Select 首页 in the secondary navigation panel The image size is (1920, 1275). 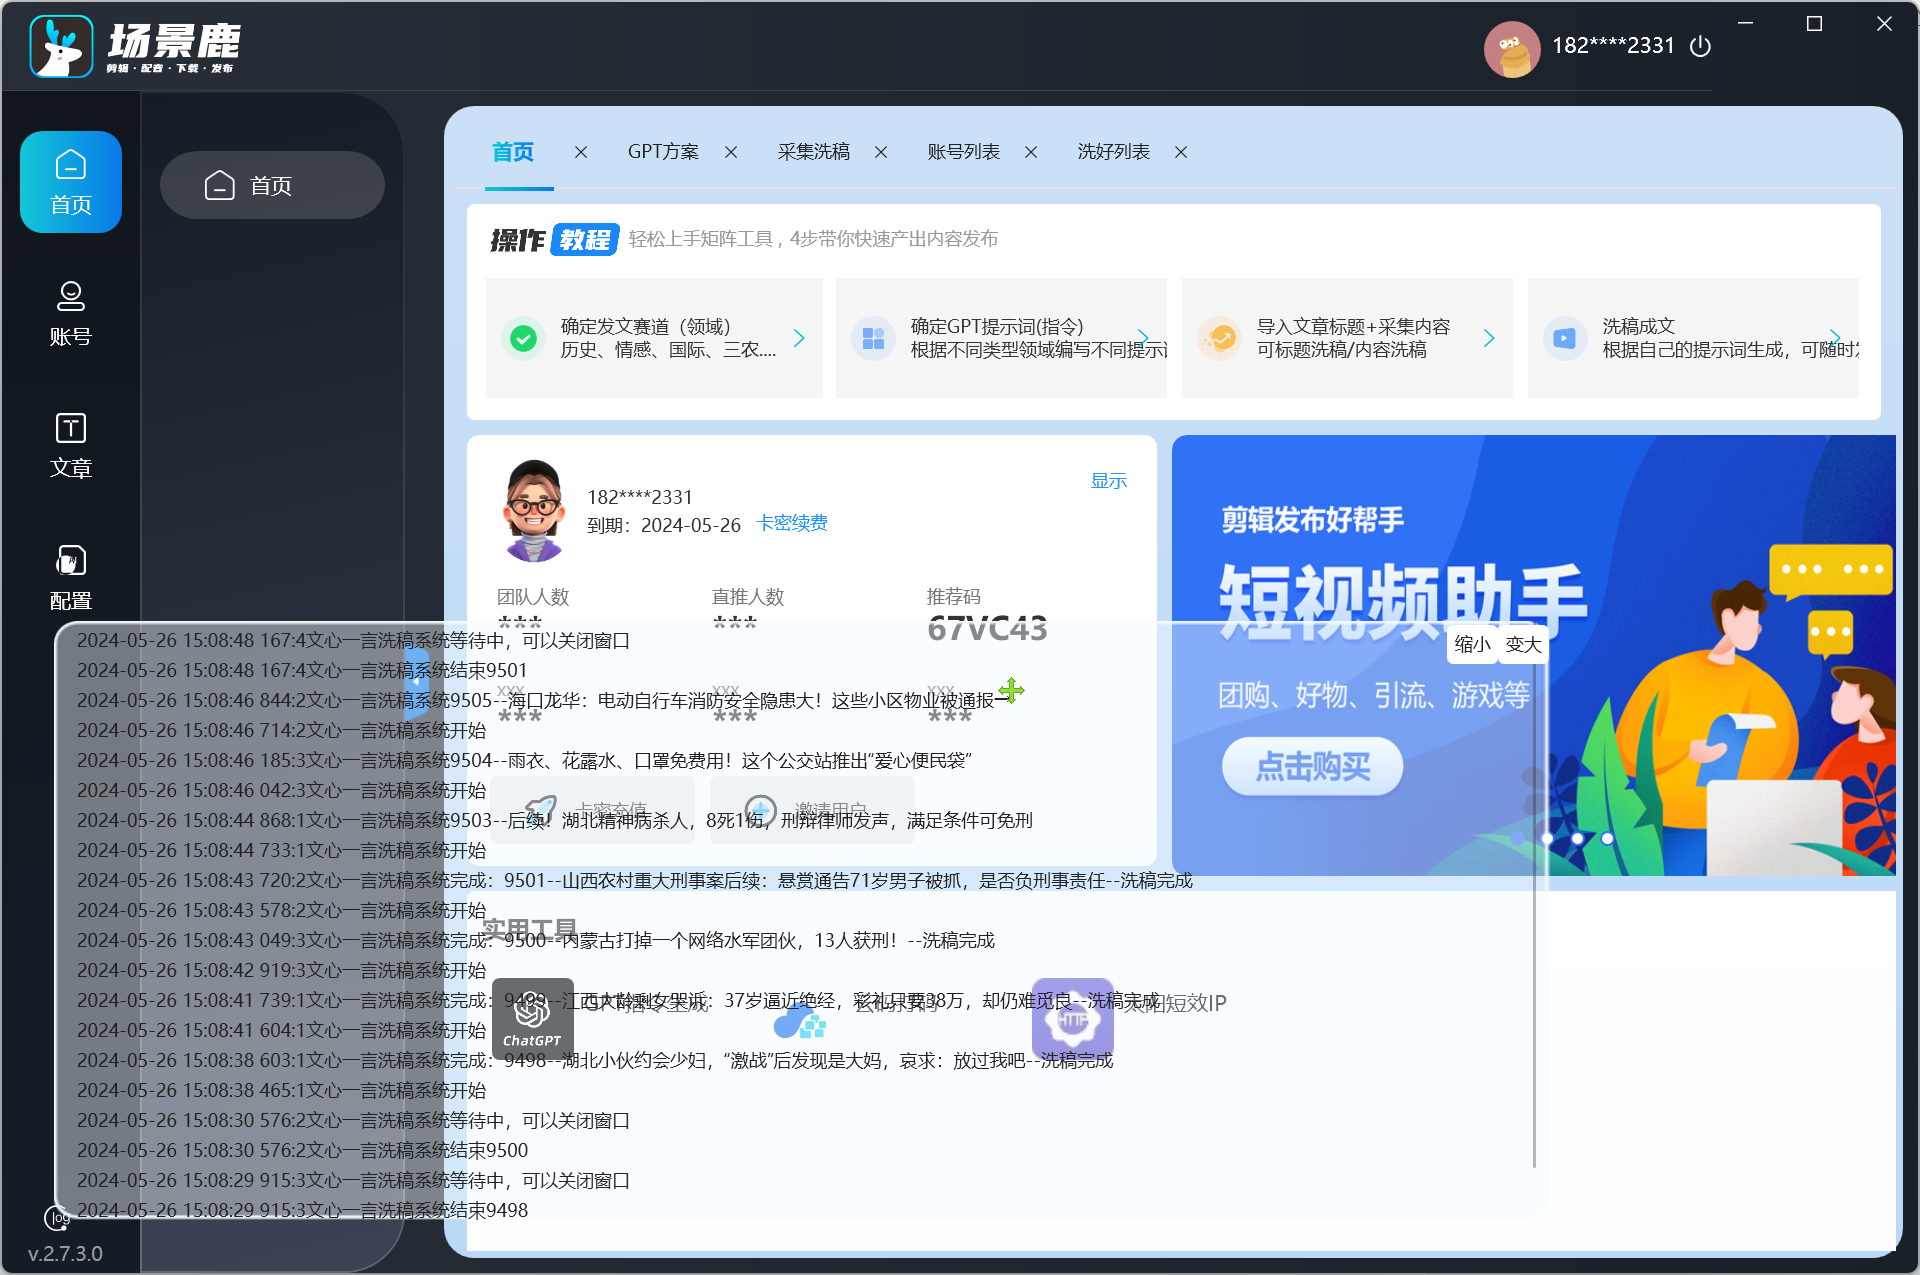272,185
